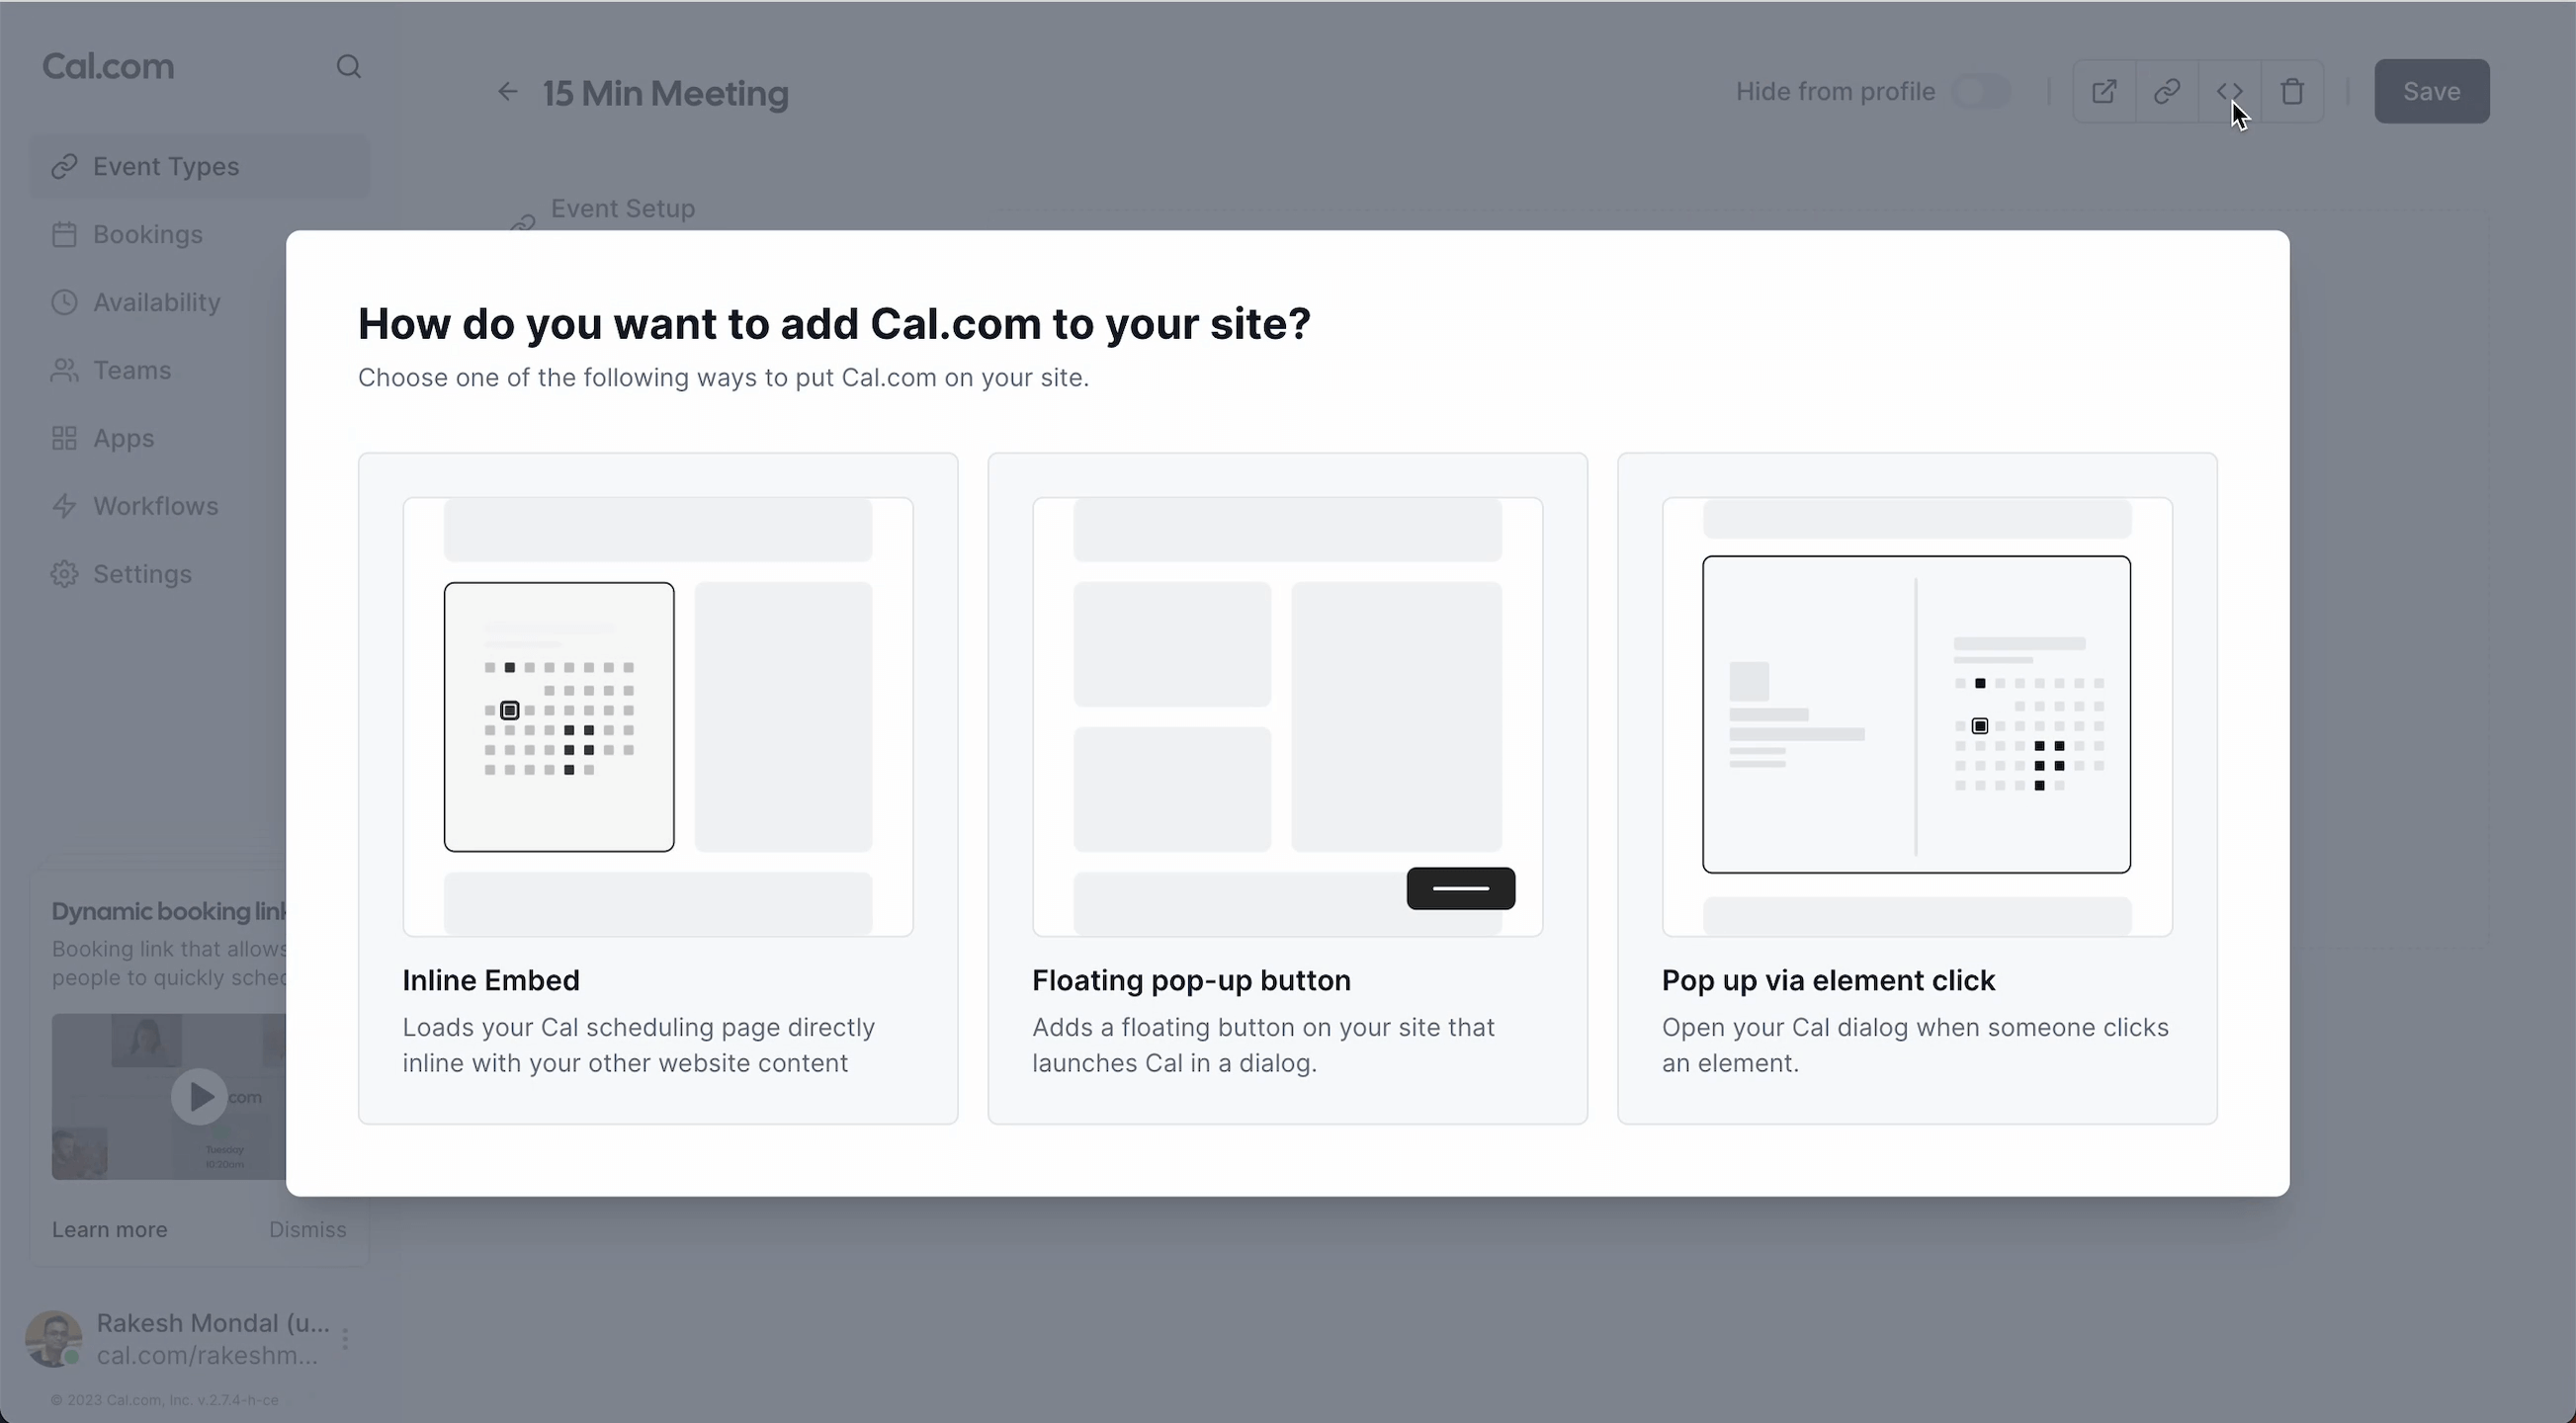The image size is (2576, 1423).
Task: Open search in the sidebar
Action: click(348, 66)
